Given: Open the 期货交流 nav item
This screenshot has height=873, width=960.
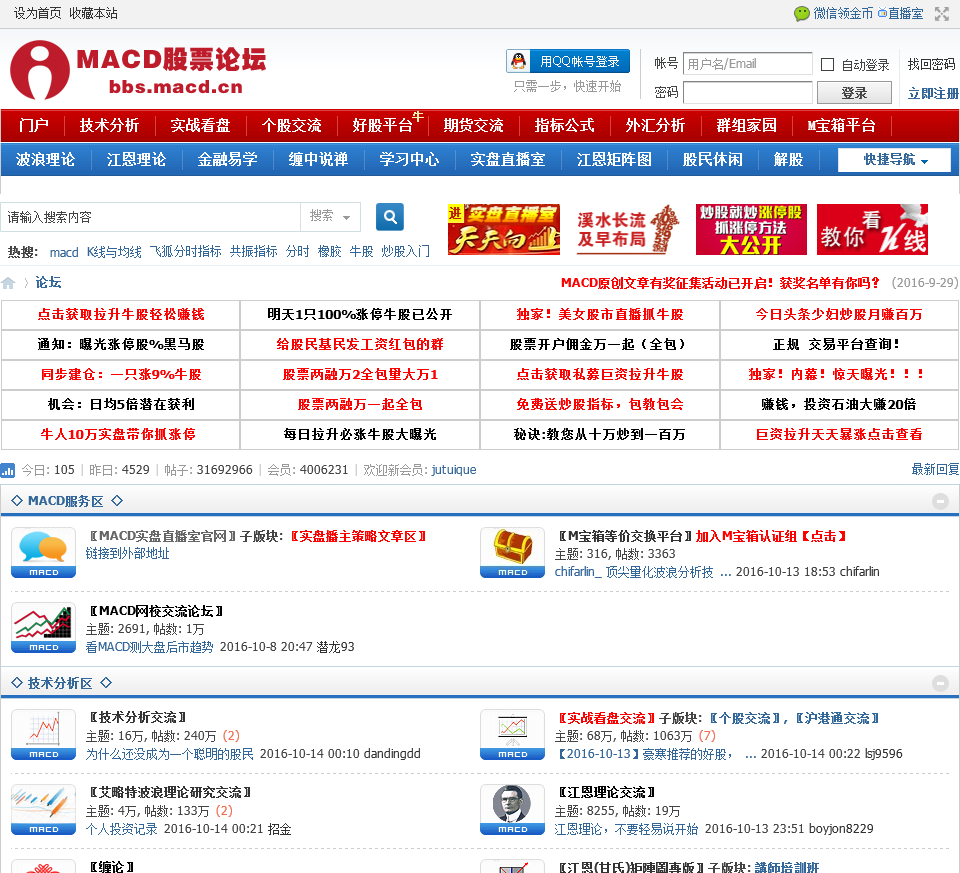Looking at the screenshot, I should click(x=473, y=126).
